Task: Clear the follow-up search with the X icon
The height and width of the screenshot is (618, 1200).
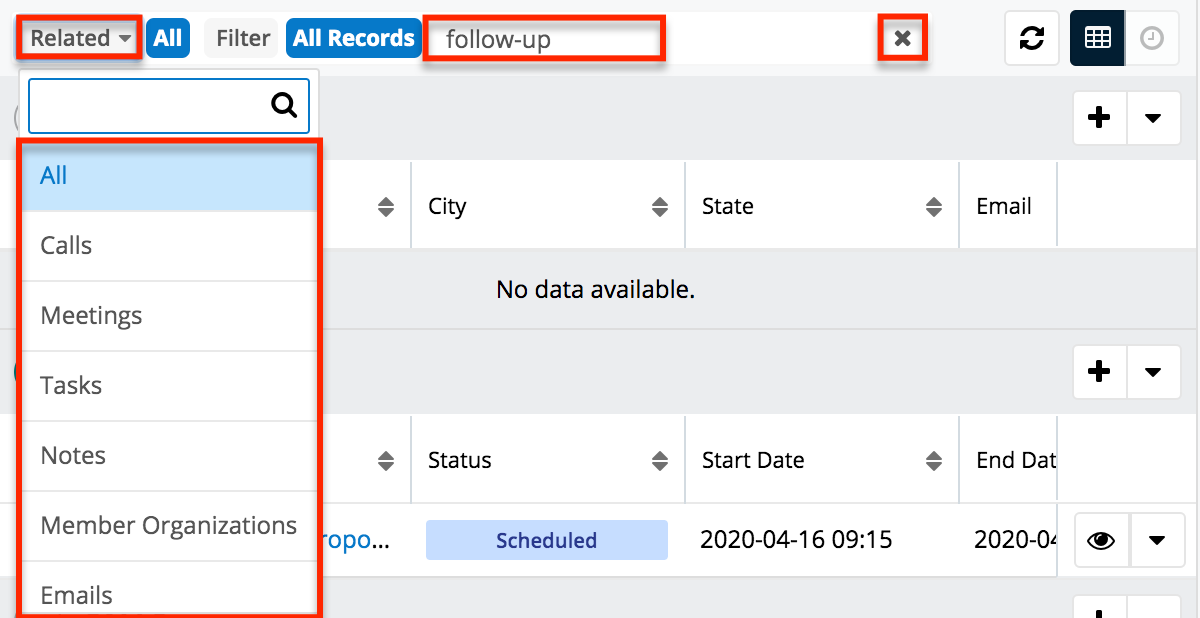Action: 902,38
